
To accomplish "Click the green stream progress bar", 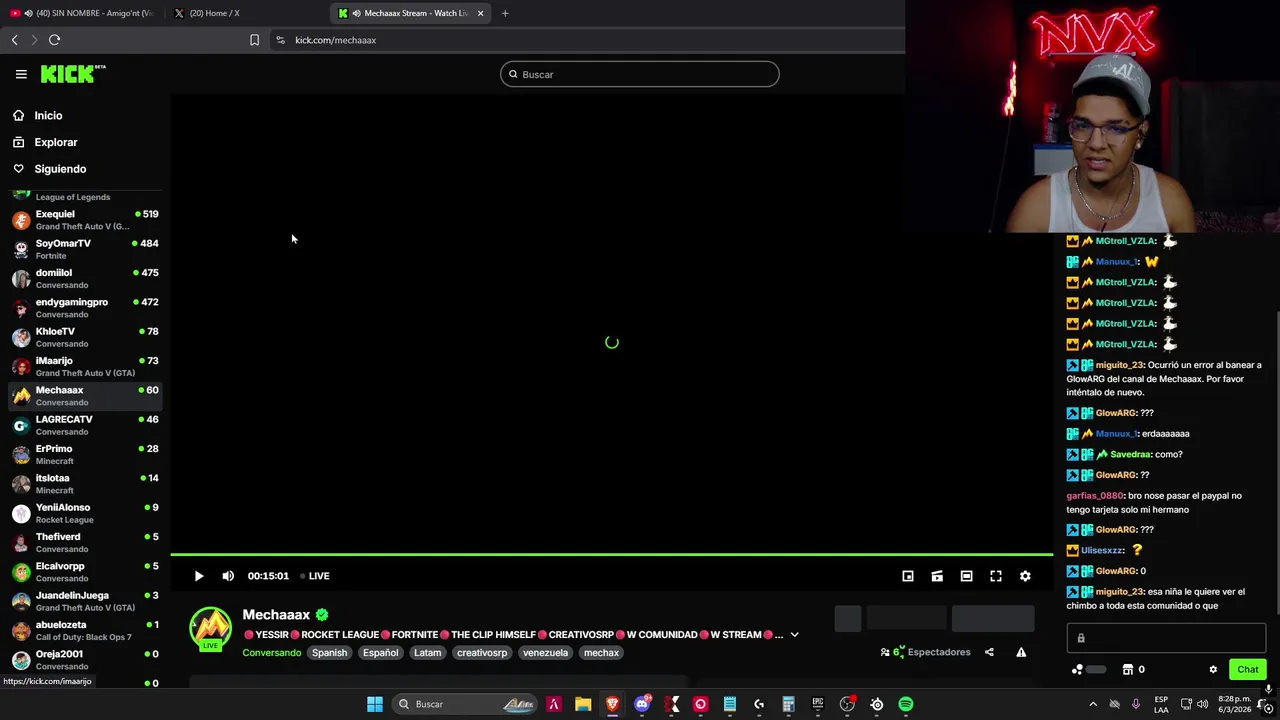I will point(611,554).
